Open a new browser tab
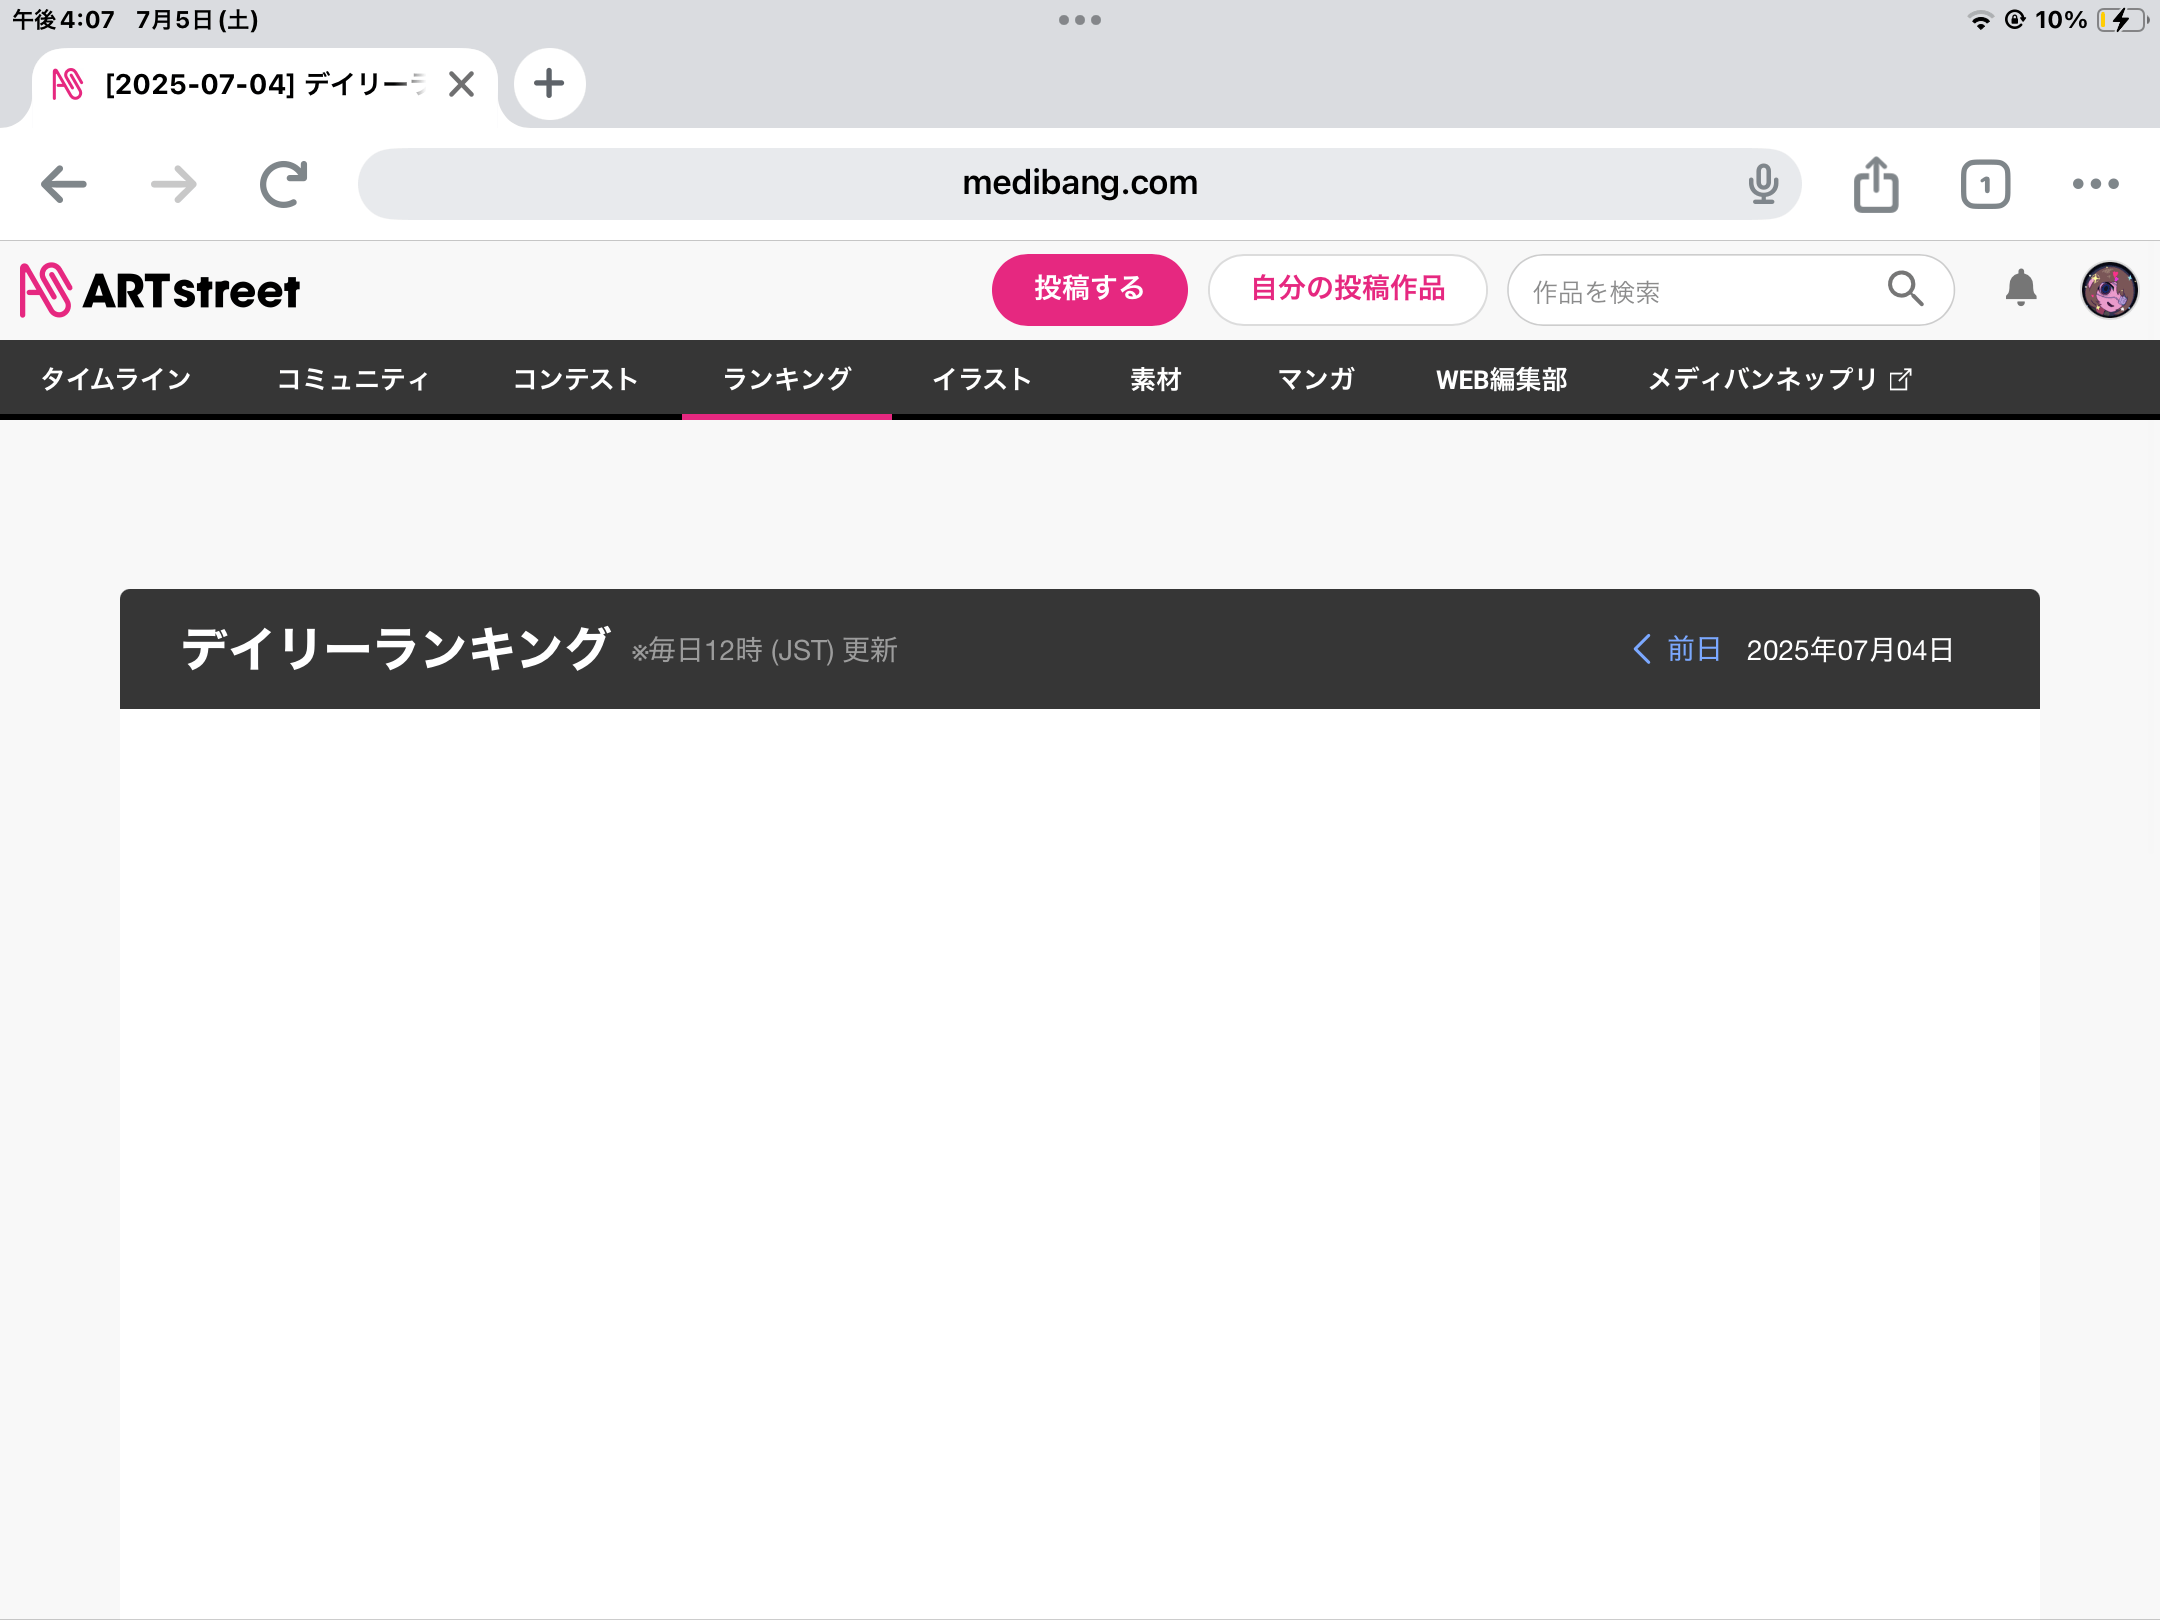Screen dimensions: 2160x1620 click(549, 83)
